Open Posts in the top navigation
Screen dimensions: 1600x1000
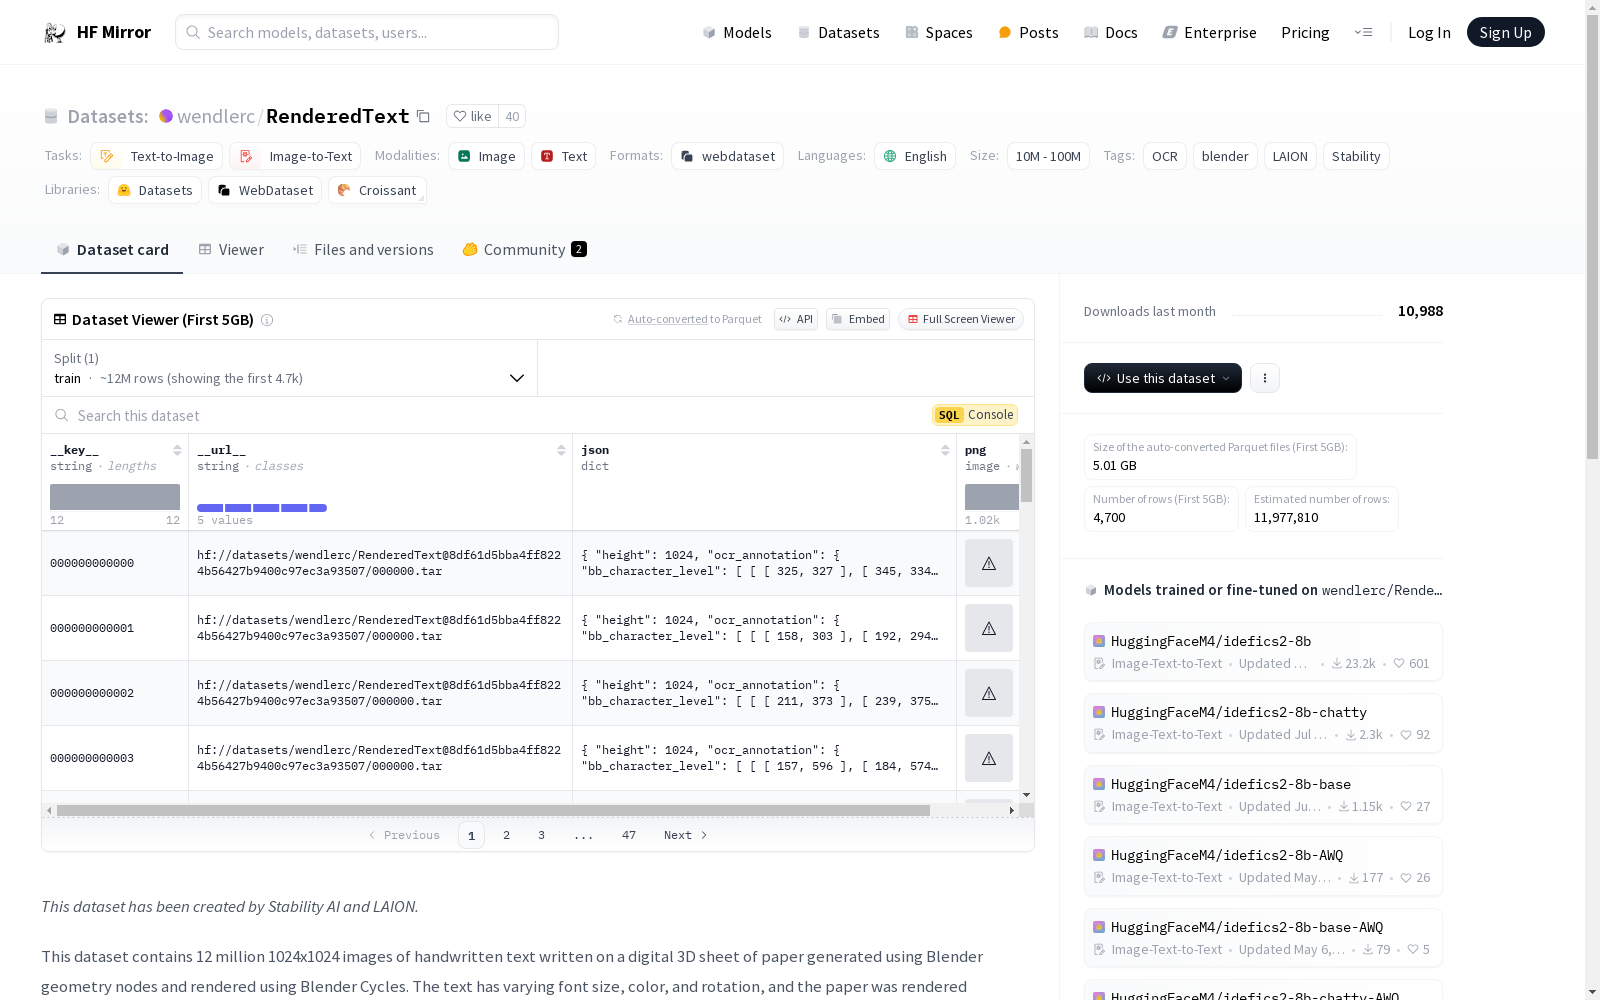pos(1028,32)
